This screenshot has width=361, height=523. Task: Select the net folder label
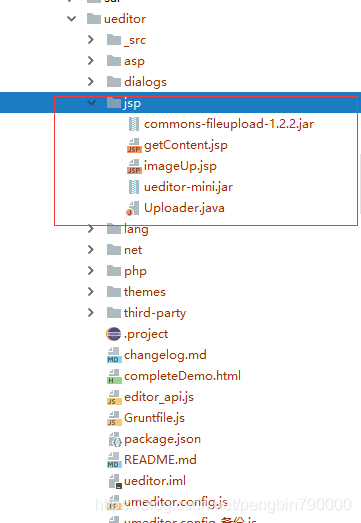pos(133,250)
